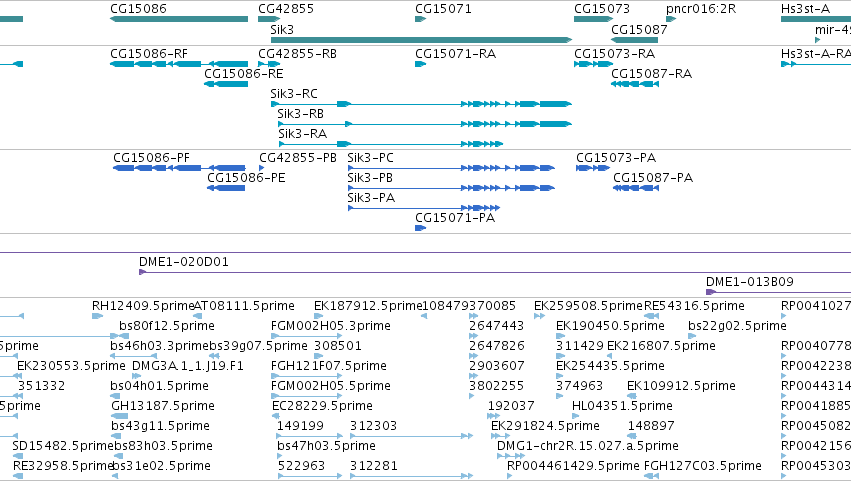This screenshot has width=851, height=481.
Task: Open transcript CG15071-RA
Action: pos(455,54)
